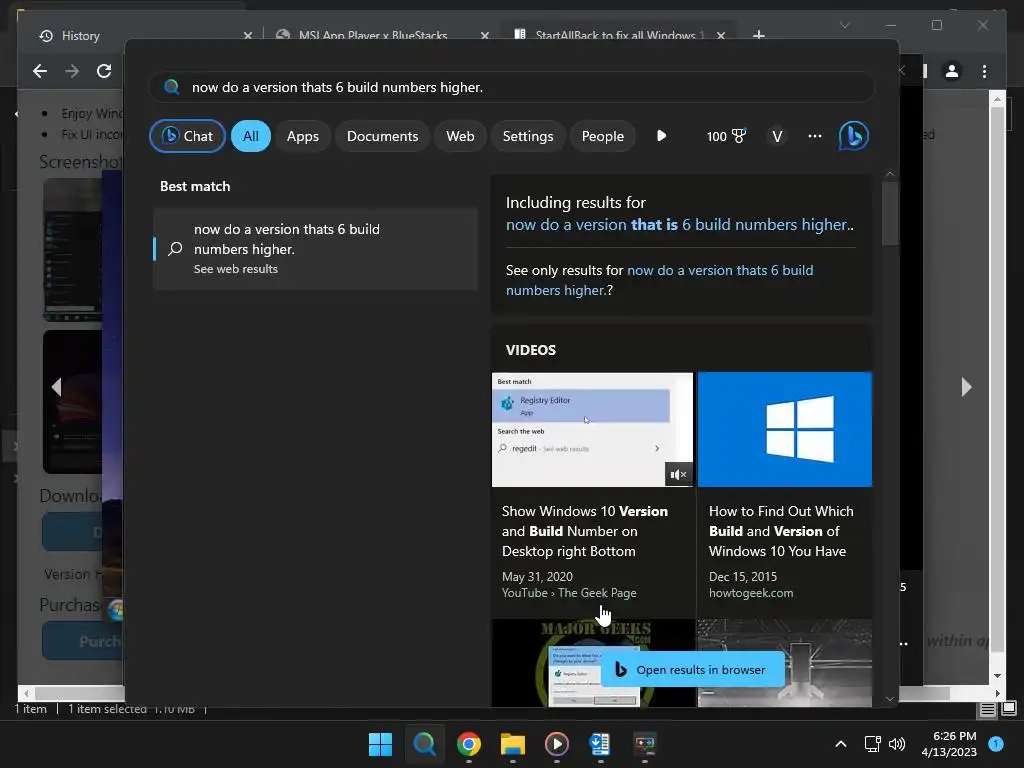Screen dimensions: 1024x768
Task: Open 'How to Find Out Which Build' video title
Action: click(781, 531)
